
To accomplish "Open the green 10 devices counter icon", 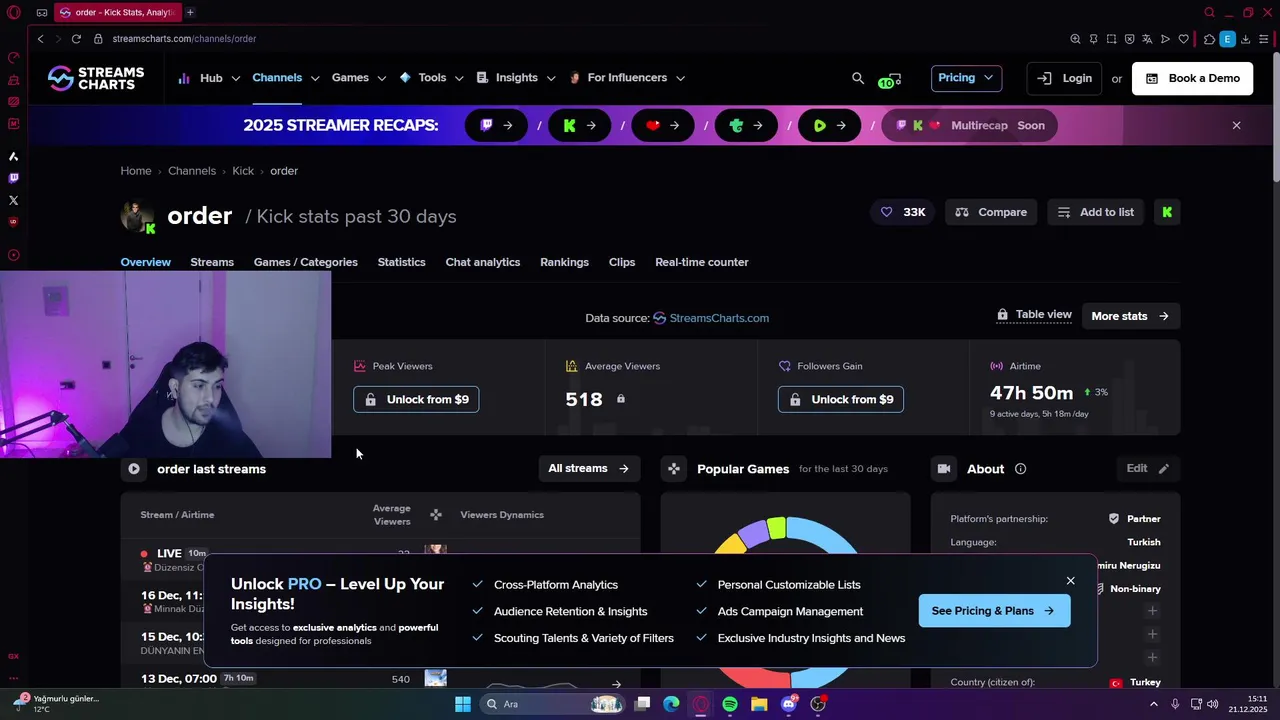I will coord(889,80).
